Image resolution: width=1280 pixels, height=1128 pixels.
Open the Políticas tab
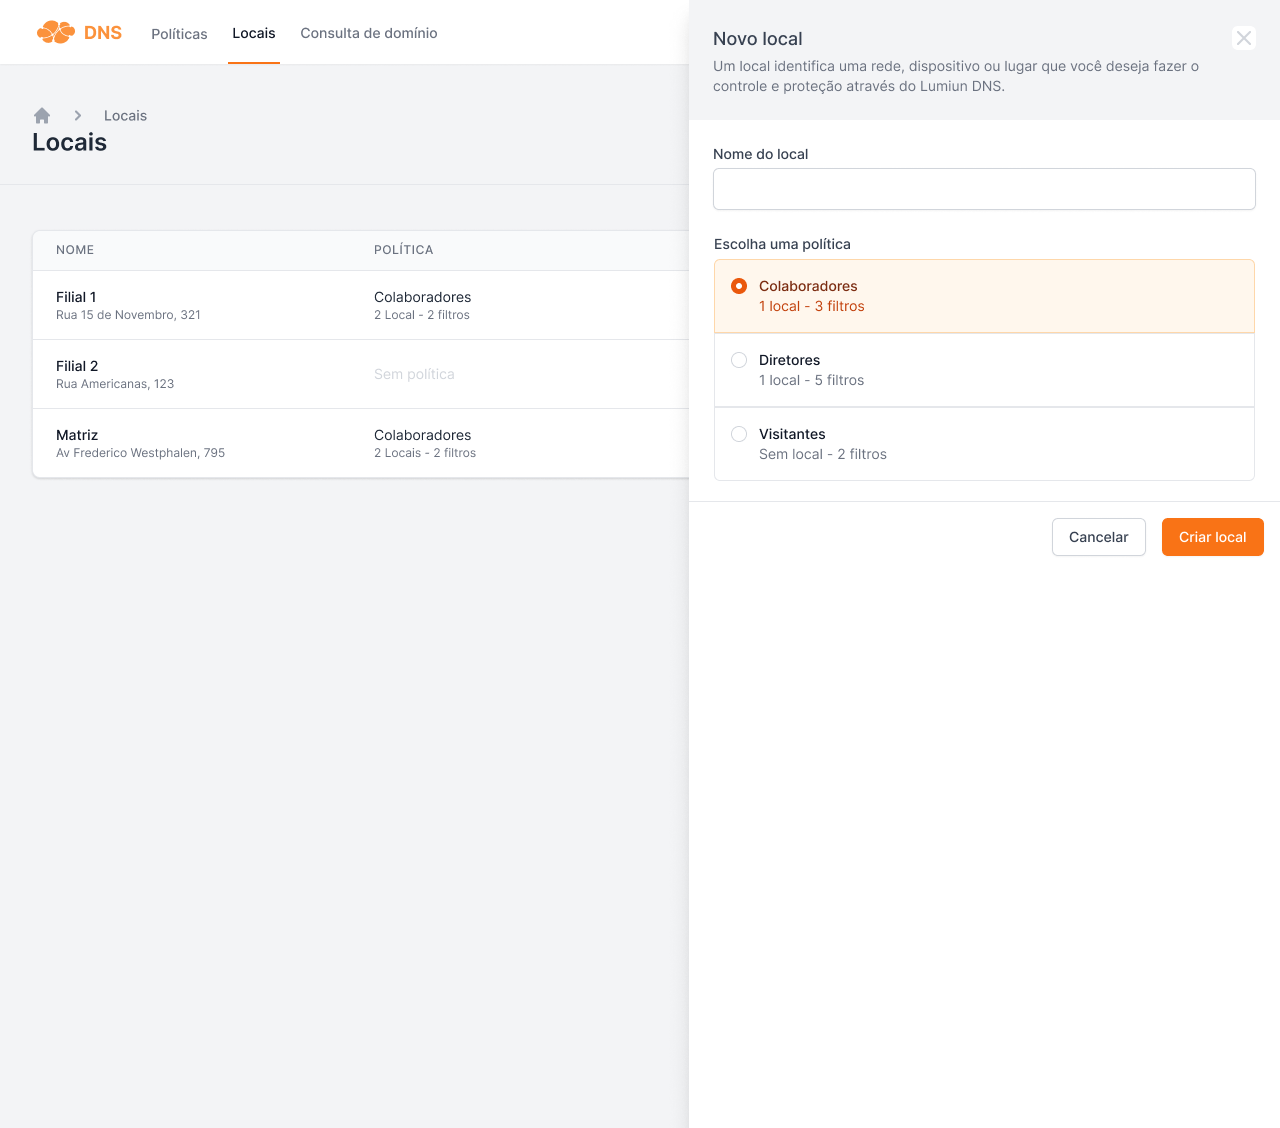pyautogui.click(x=179, y=34)
